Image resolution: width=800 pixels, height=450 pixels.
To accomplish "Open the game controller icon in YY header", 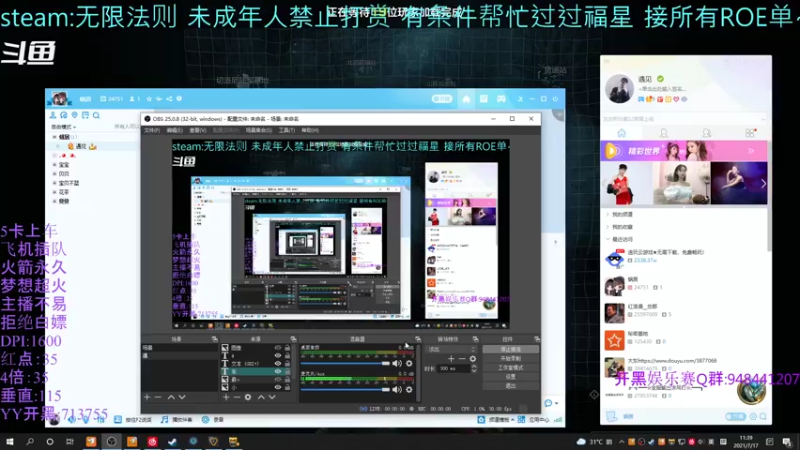I will [501, 99].
